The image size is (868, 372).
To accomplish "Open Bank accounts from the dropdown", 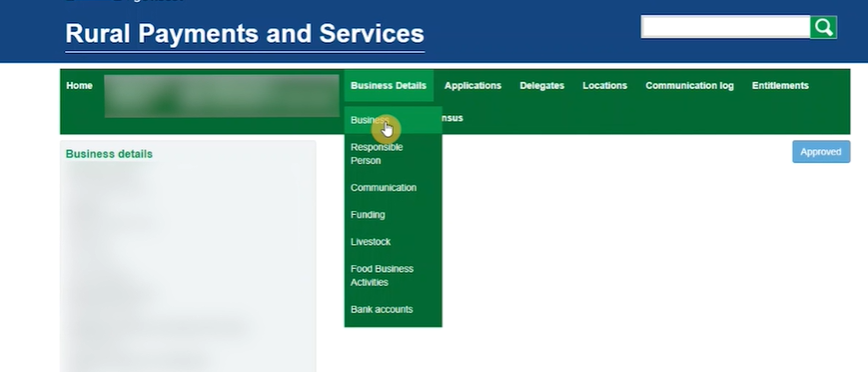I will [x=393, y=309].
